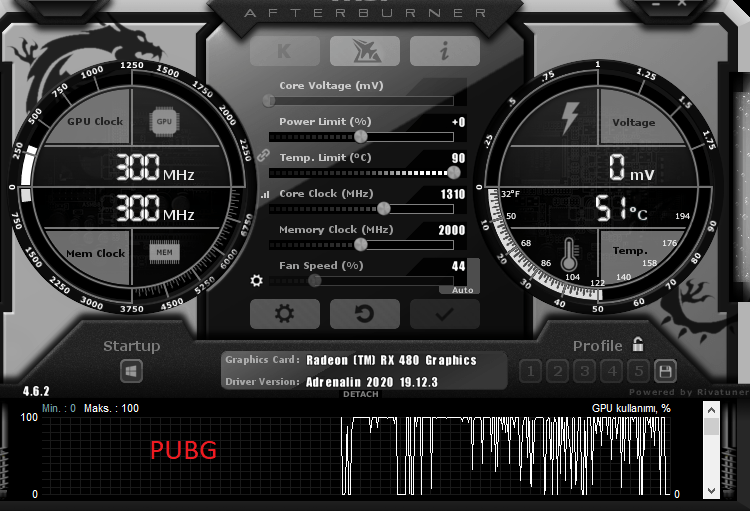Open settings gear button below sliders

click(285, 314)
